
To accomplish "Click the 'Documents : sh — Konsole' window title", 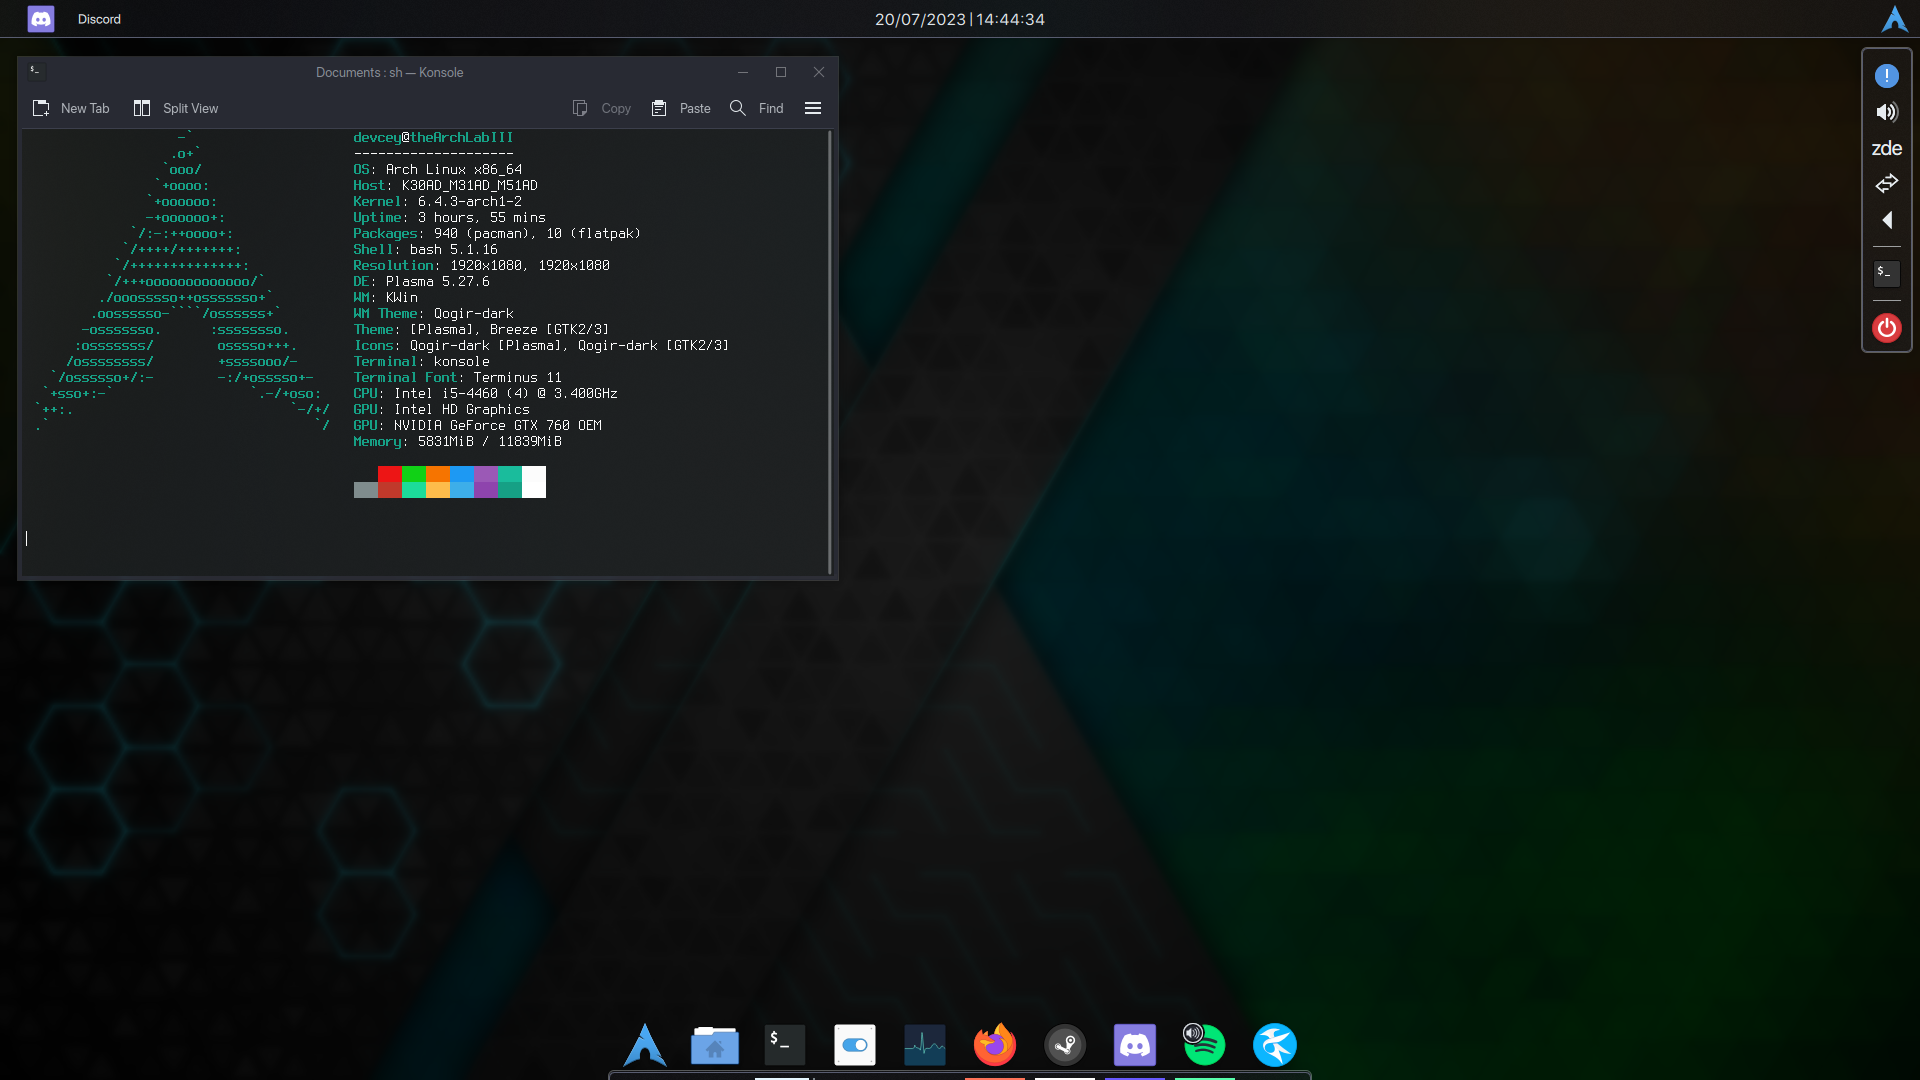I will coord(389,72).
